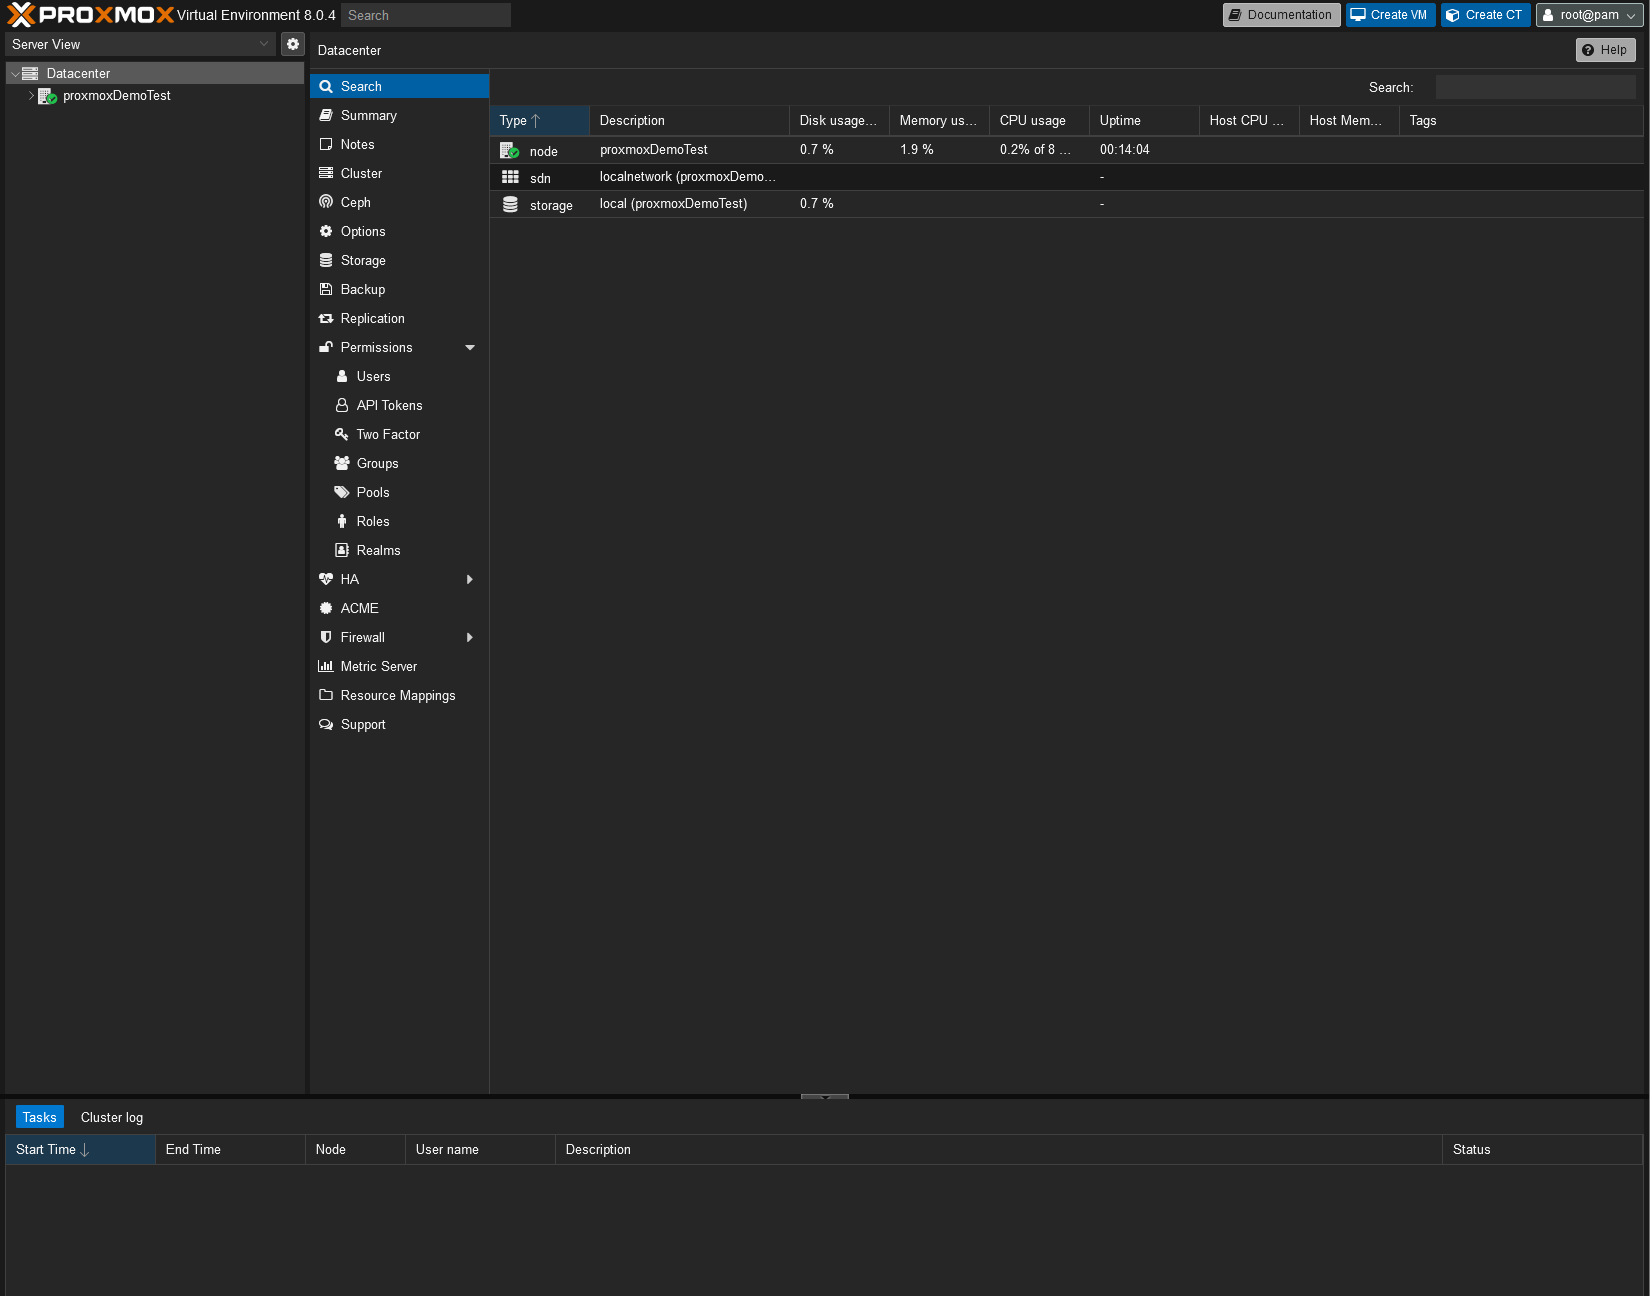Switch to the Tasks tab

click(x=40, y=1117)
